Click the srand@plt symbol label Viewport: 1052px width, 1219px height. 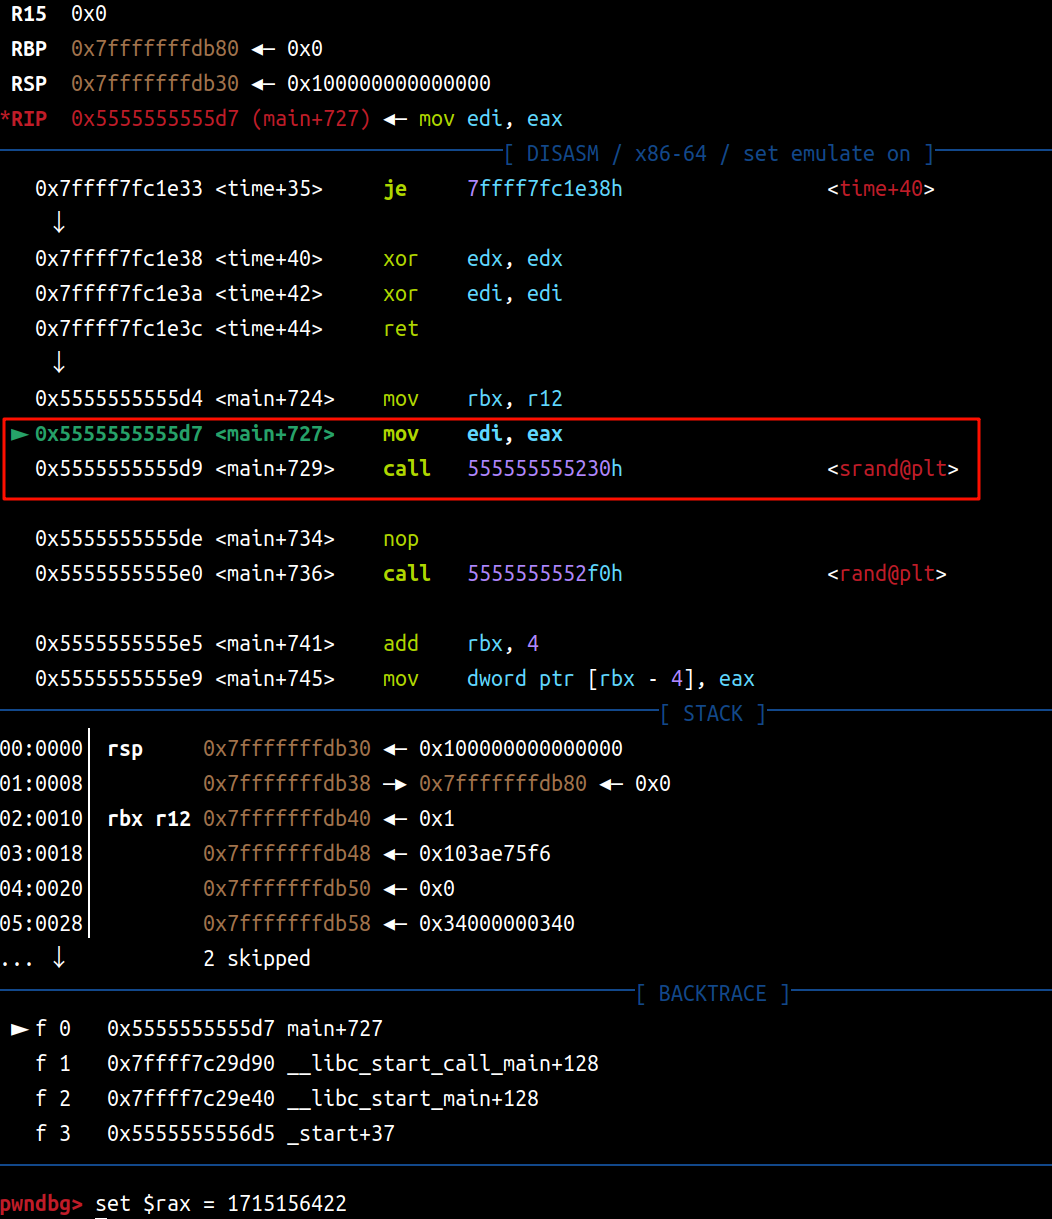point(892,469)
